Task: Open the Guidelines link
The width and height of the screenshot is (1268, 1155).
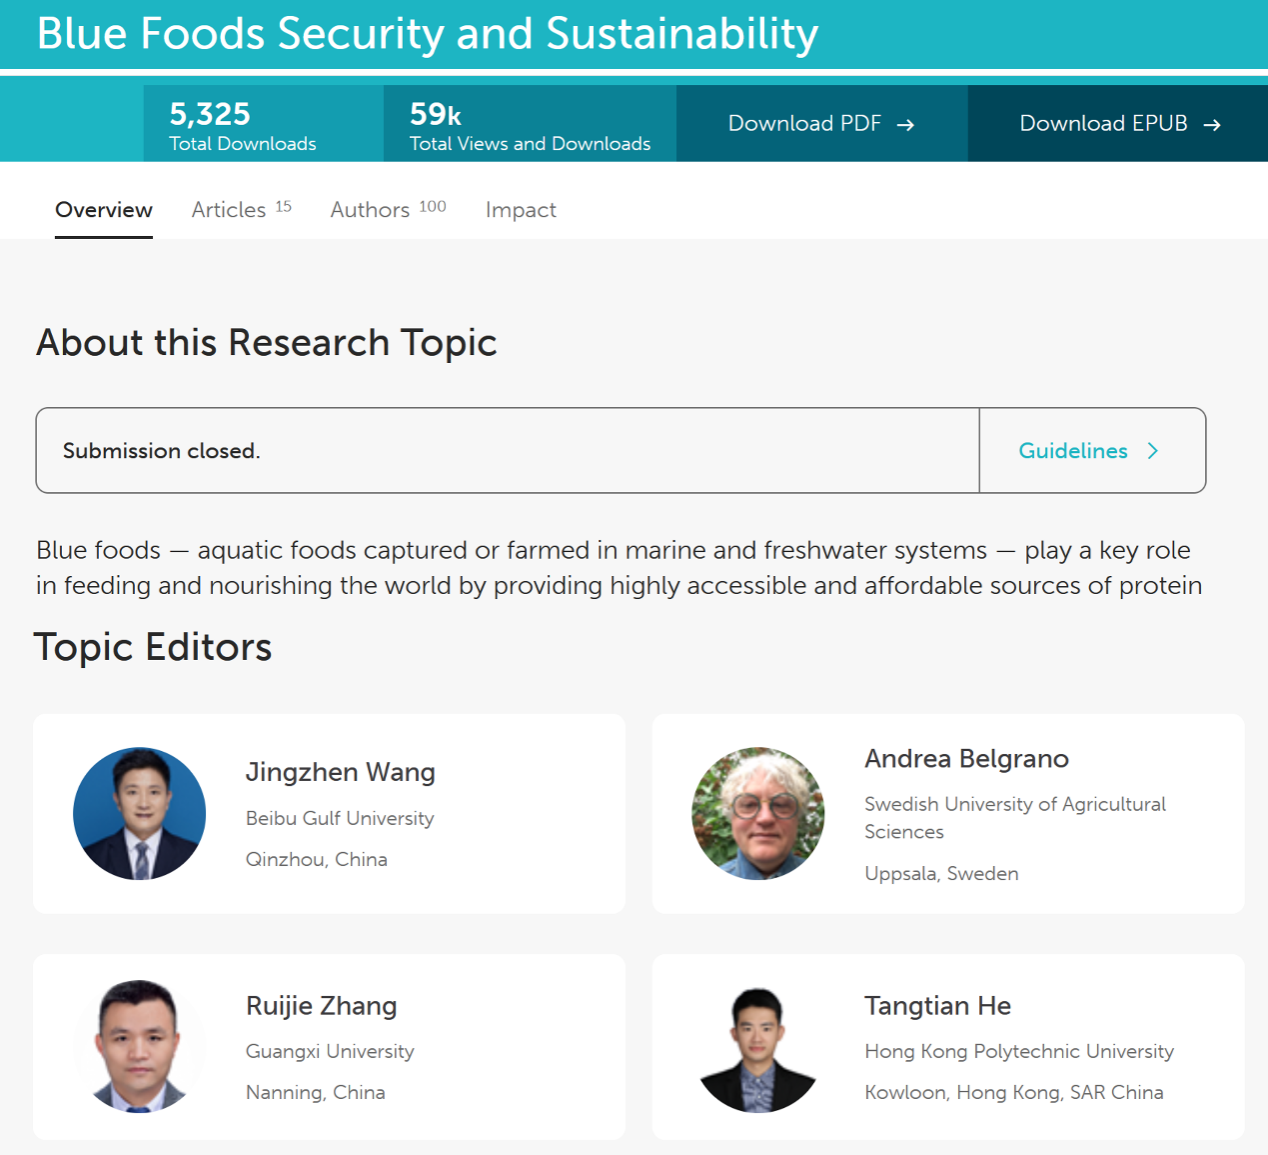Action: coord(1073,451)
